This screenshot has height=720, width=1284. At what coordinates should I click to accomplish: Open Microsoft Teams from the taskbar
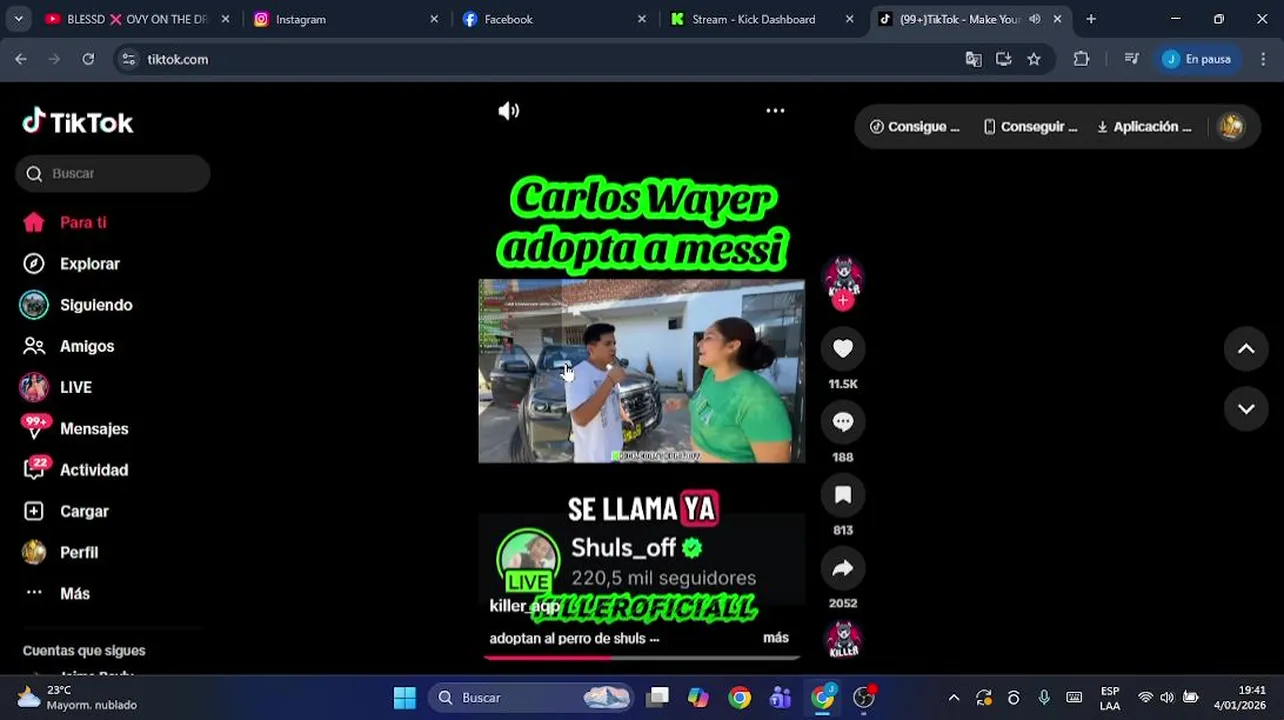click(781, 698)
